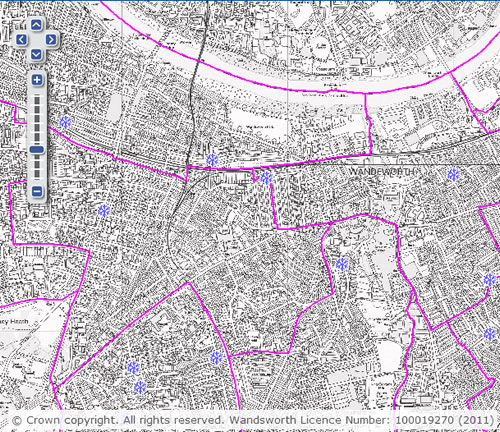
Task: Pan the map right with the arrow button
Action: click(51, 40)
